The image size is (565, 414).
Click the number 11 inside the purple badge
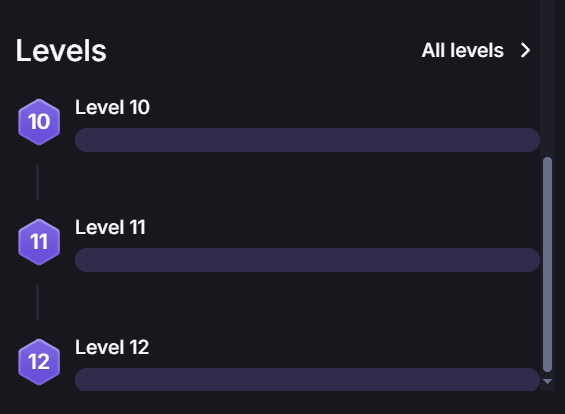pos(39,242)
